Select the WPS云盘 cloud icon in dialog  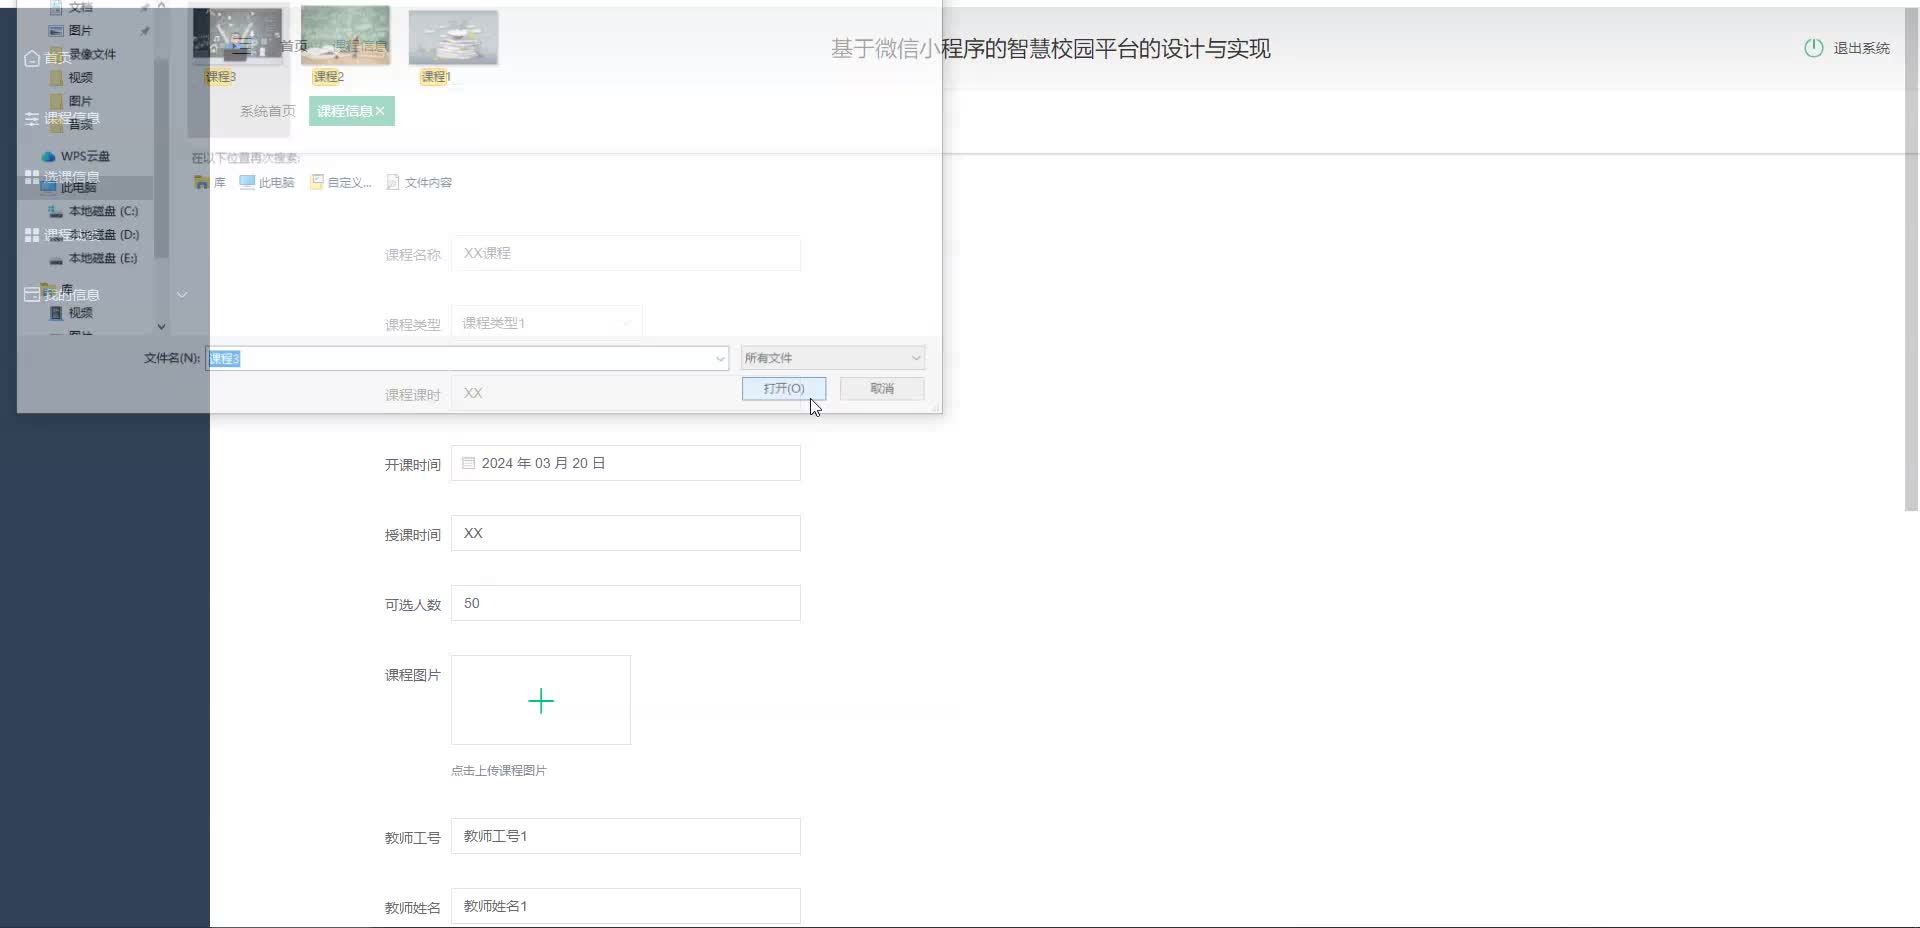tap(48, 156)
